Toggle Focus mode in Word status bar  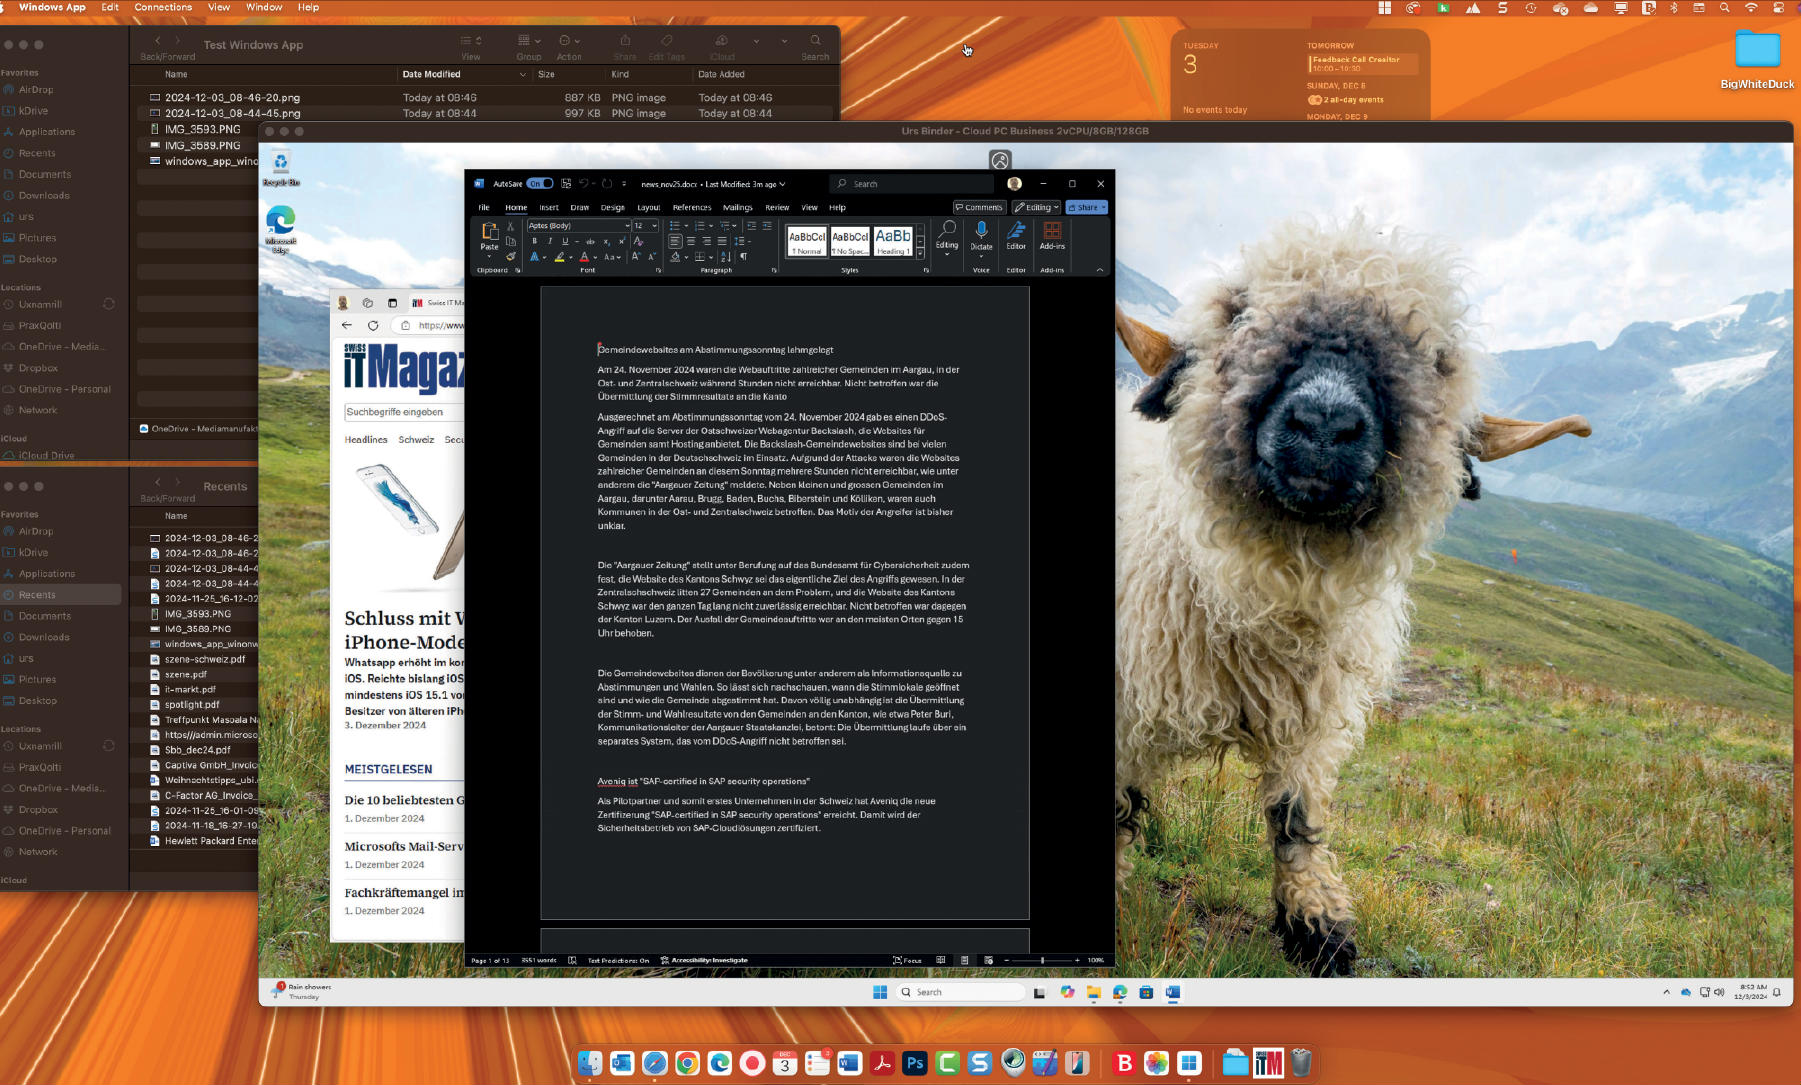click(908, 960)
